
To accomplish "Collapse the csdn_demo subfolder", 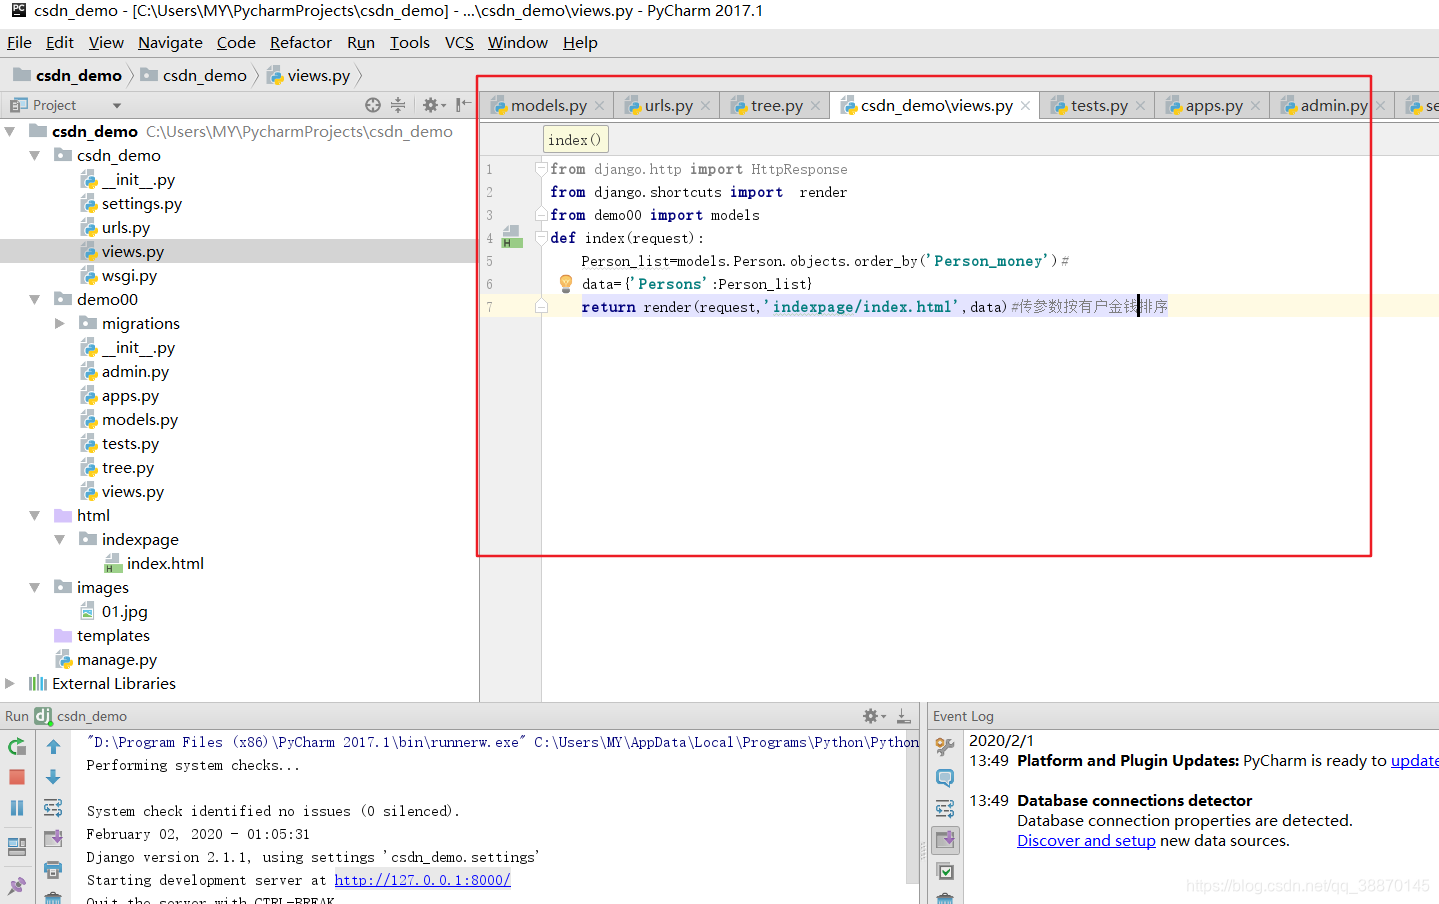I will 35,155.
